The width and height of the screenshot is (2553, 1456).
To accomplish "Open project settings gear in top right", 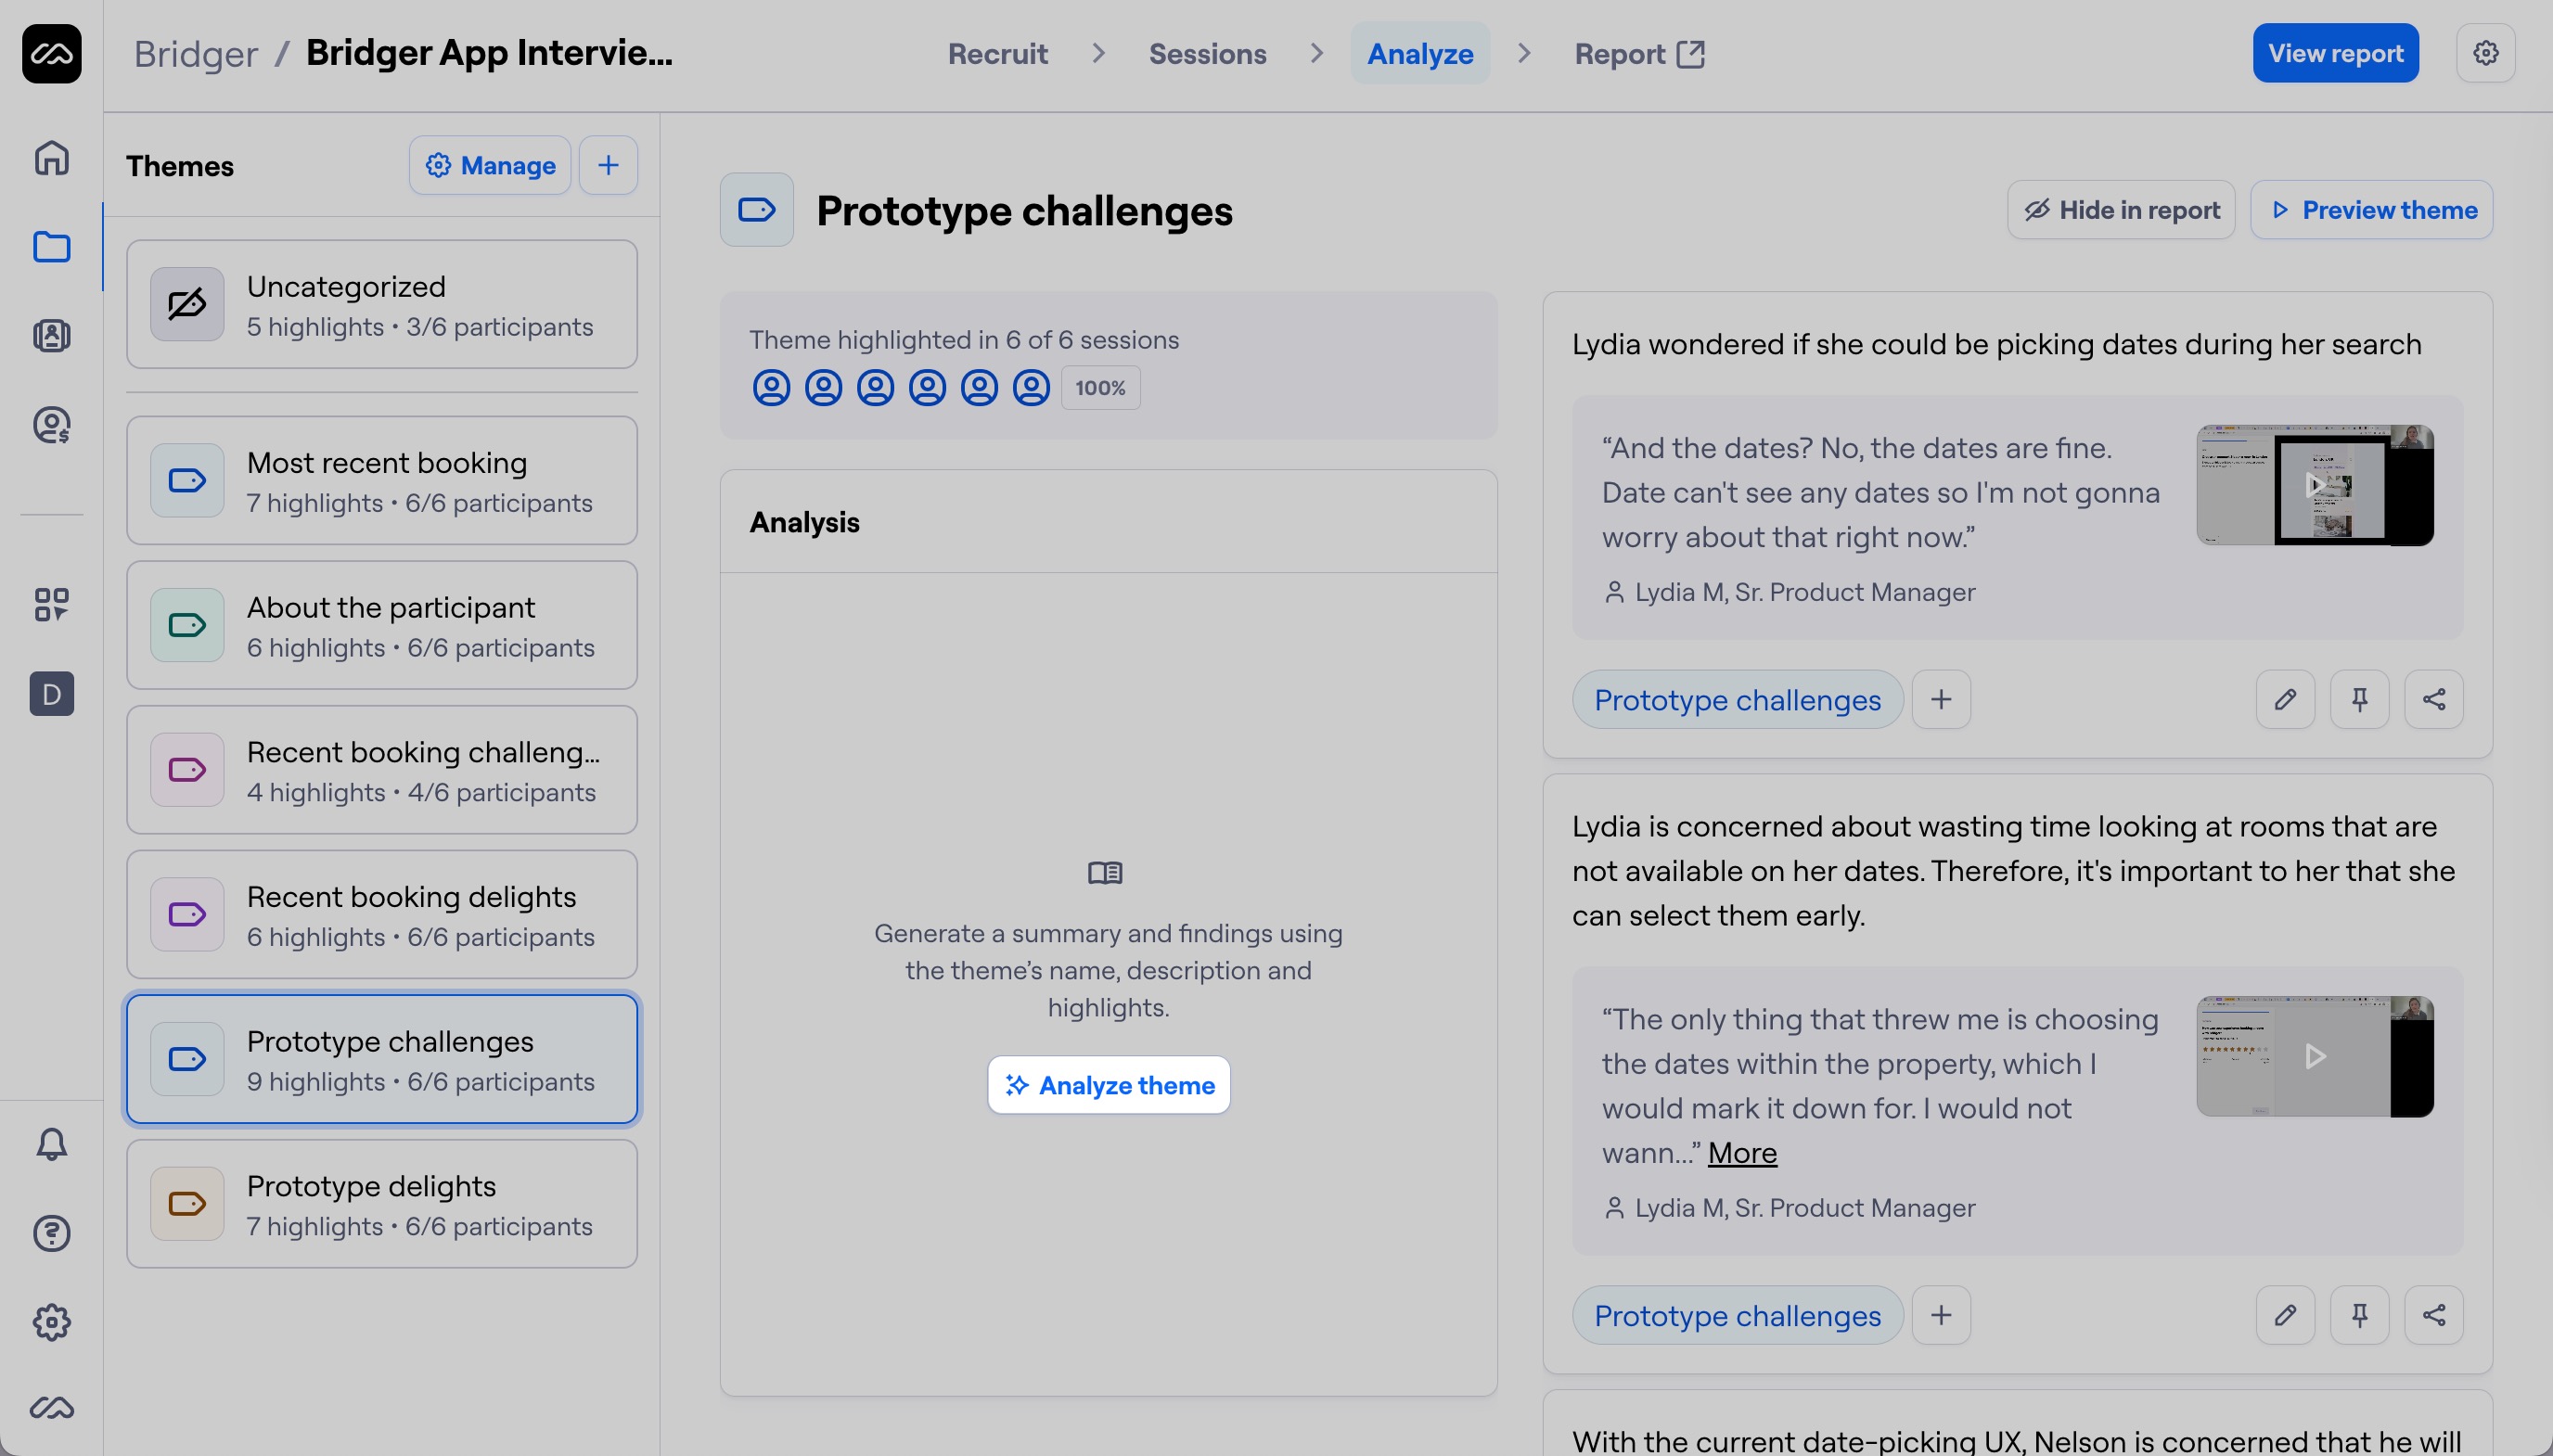I will (2485, 53).
